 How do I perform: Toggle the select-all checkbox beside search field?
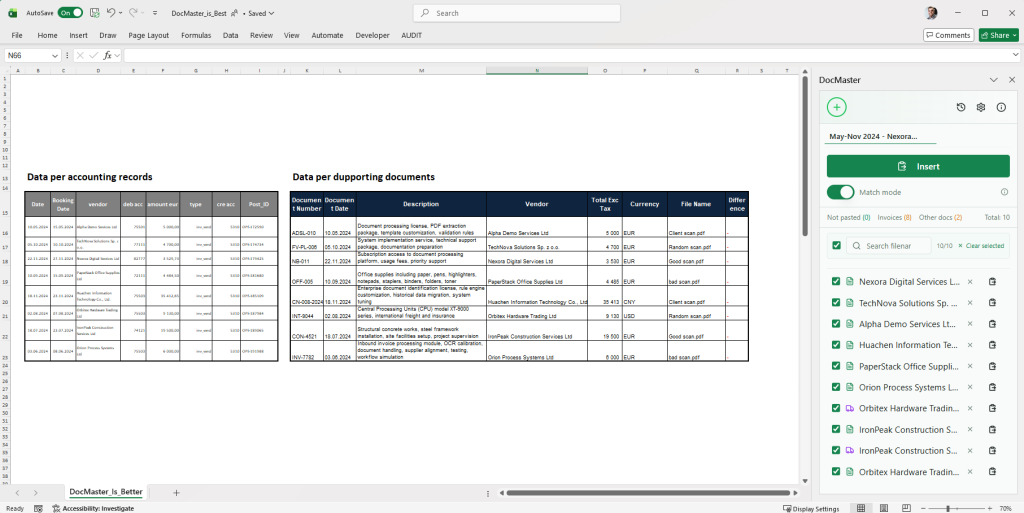(836, 245)
